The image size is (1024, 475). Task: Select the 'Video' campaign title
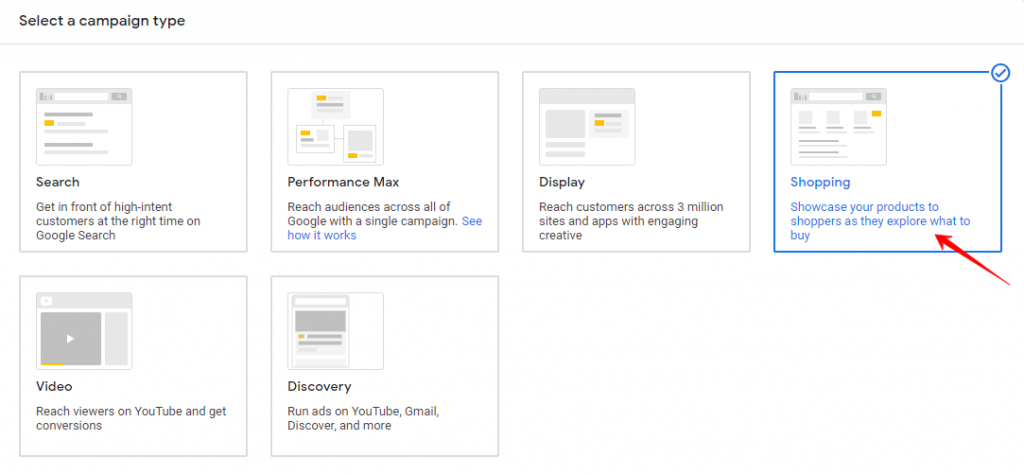[x=54, y=386]
